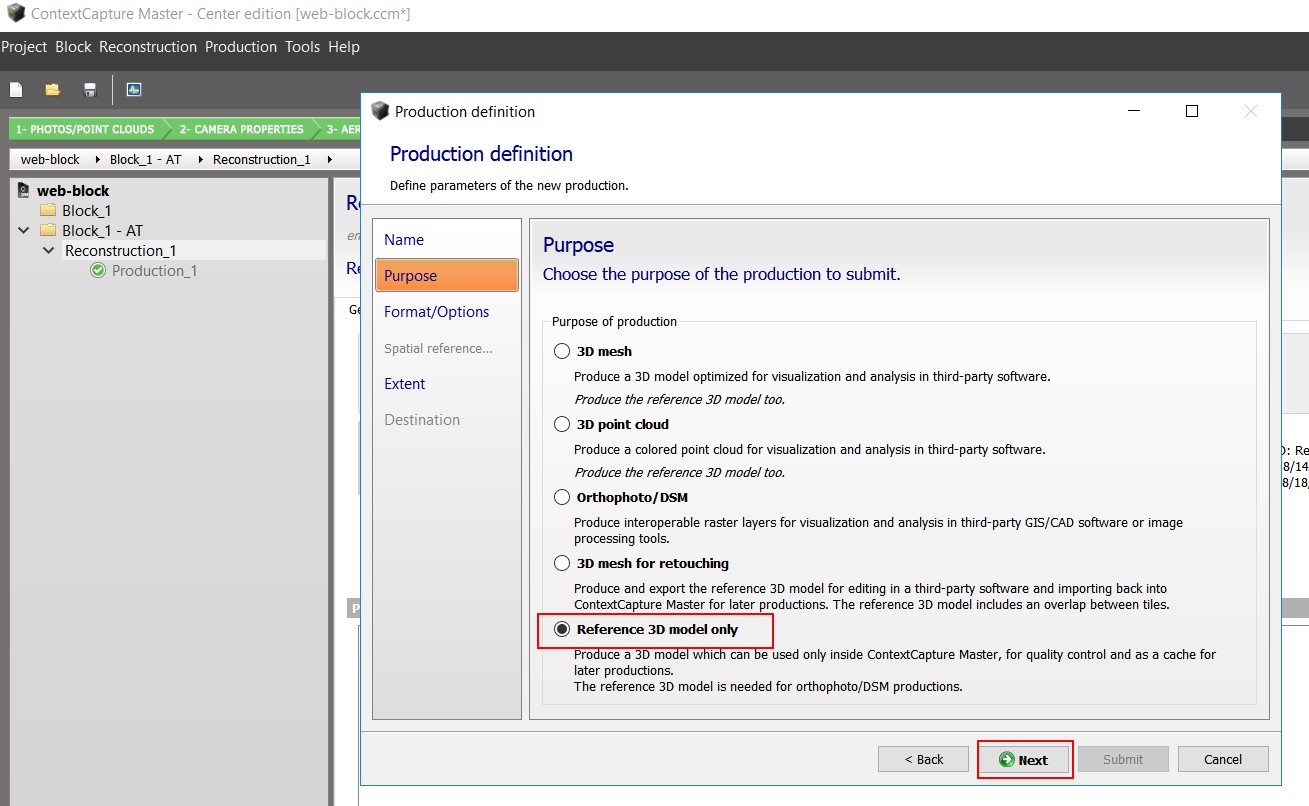Click the ContextCapture icon in dialog title
Image resolution: width=1309 pixels, height=806 pixels.
point(379,111)
